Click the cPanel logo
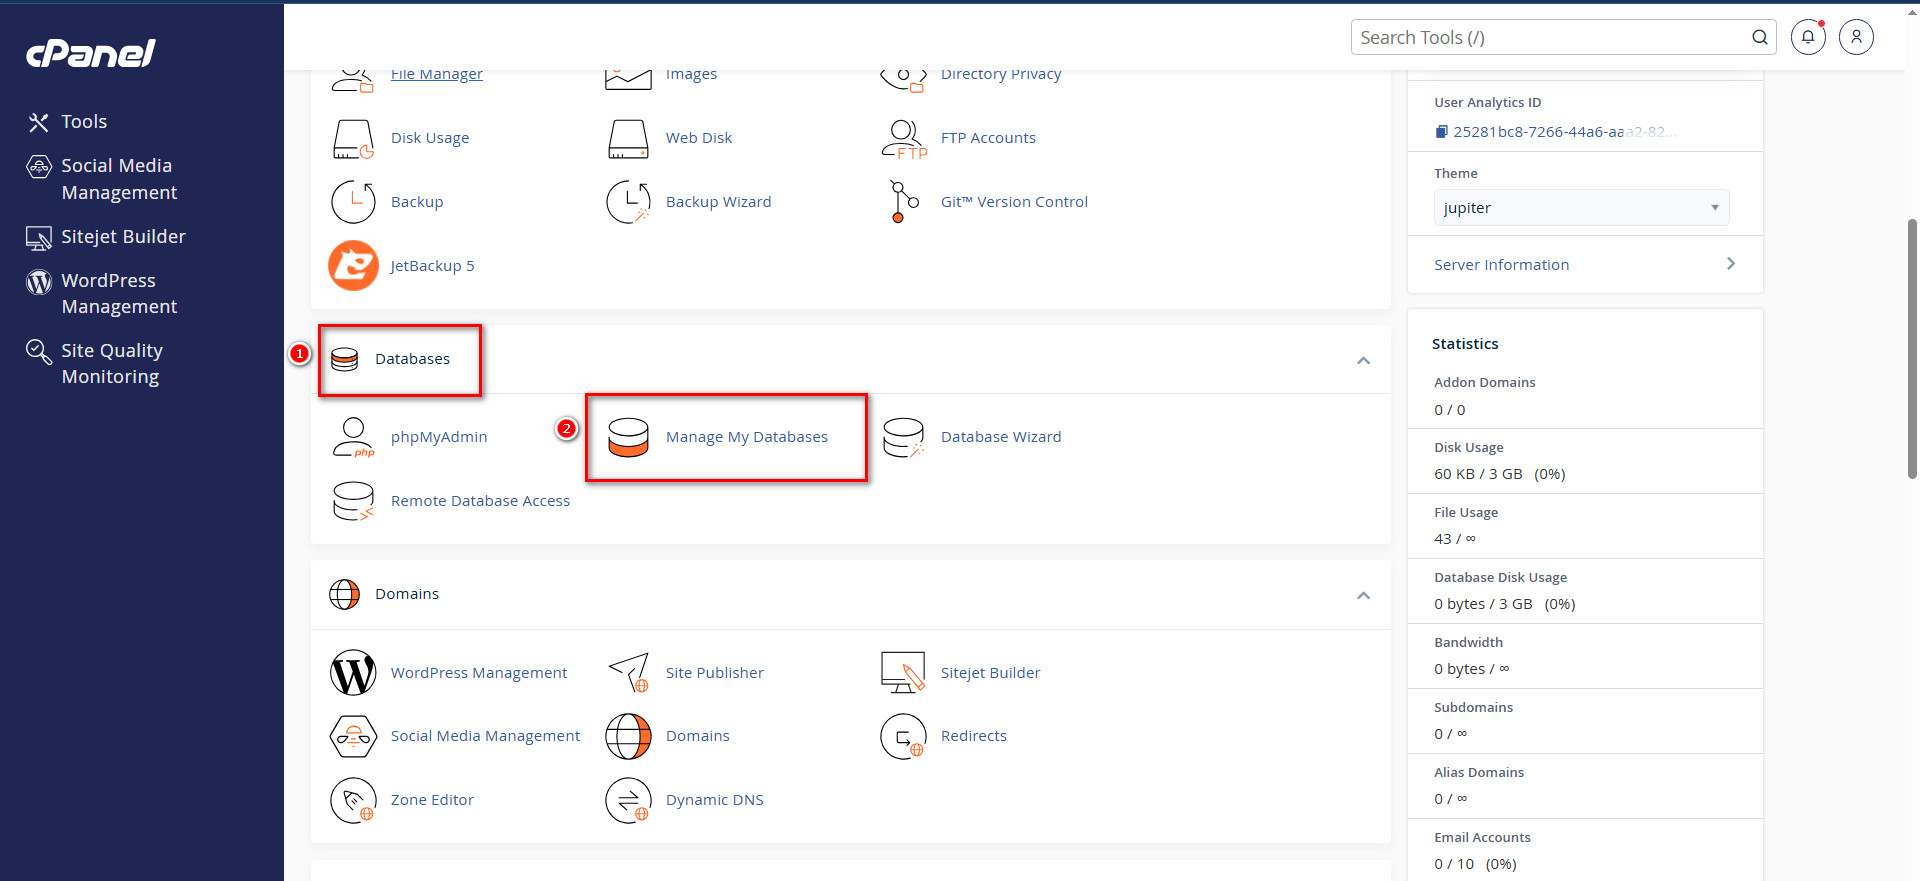 pos(90,53)
